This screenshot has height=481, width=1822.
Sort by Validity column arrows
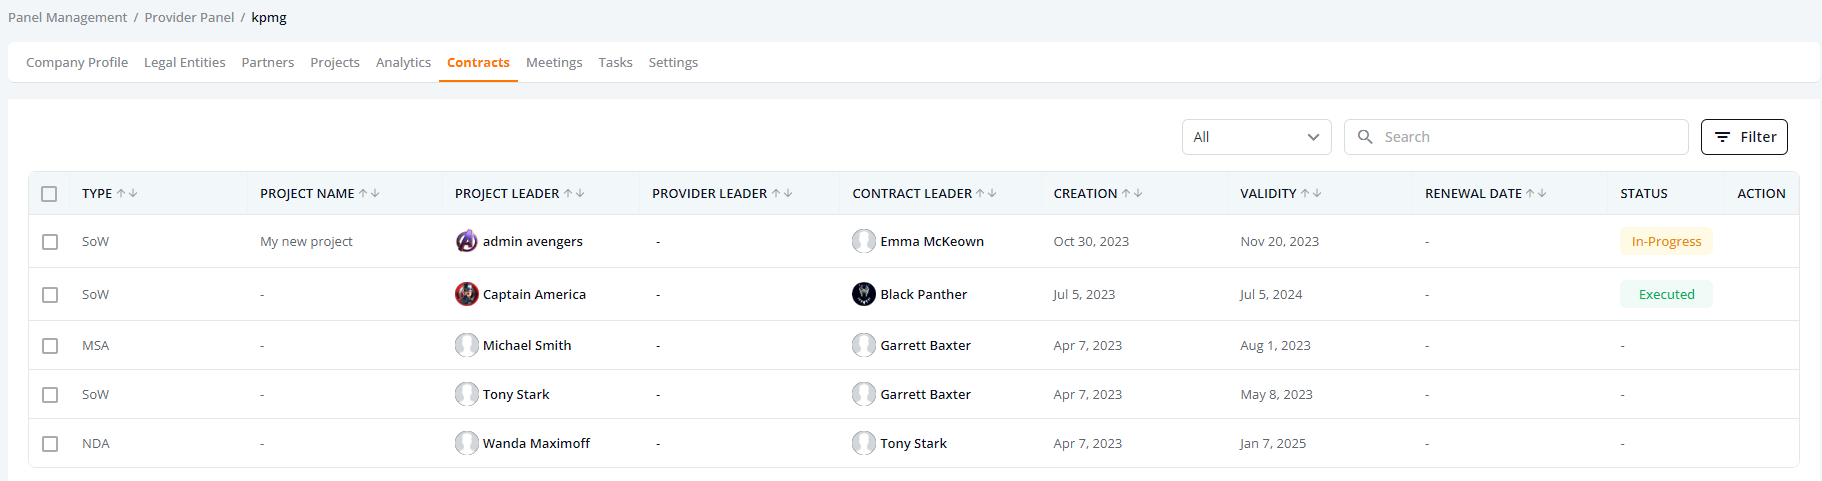[1311, 193]
